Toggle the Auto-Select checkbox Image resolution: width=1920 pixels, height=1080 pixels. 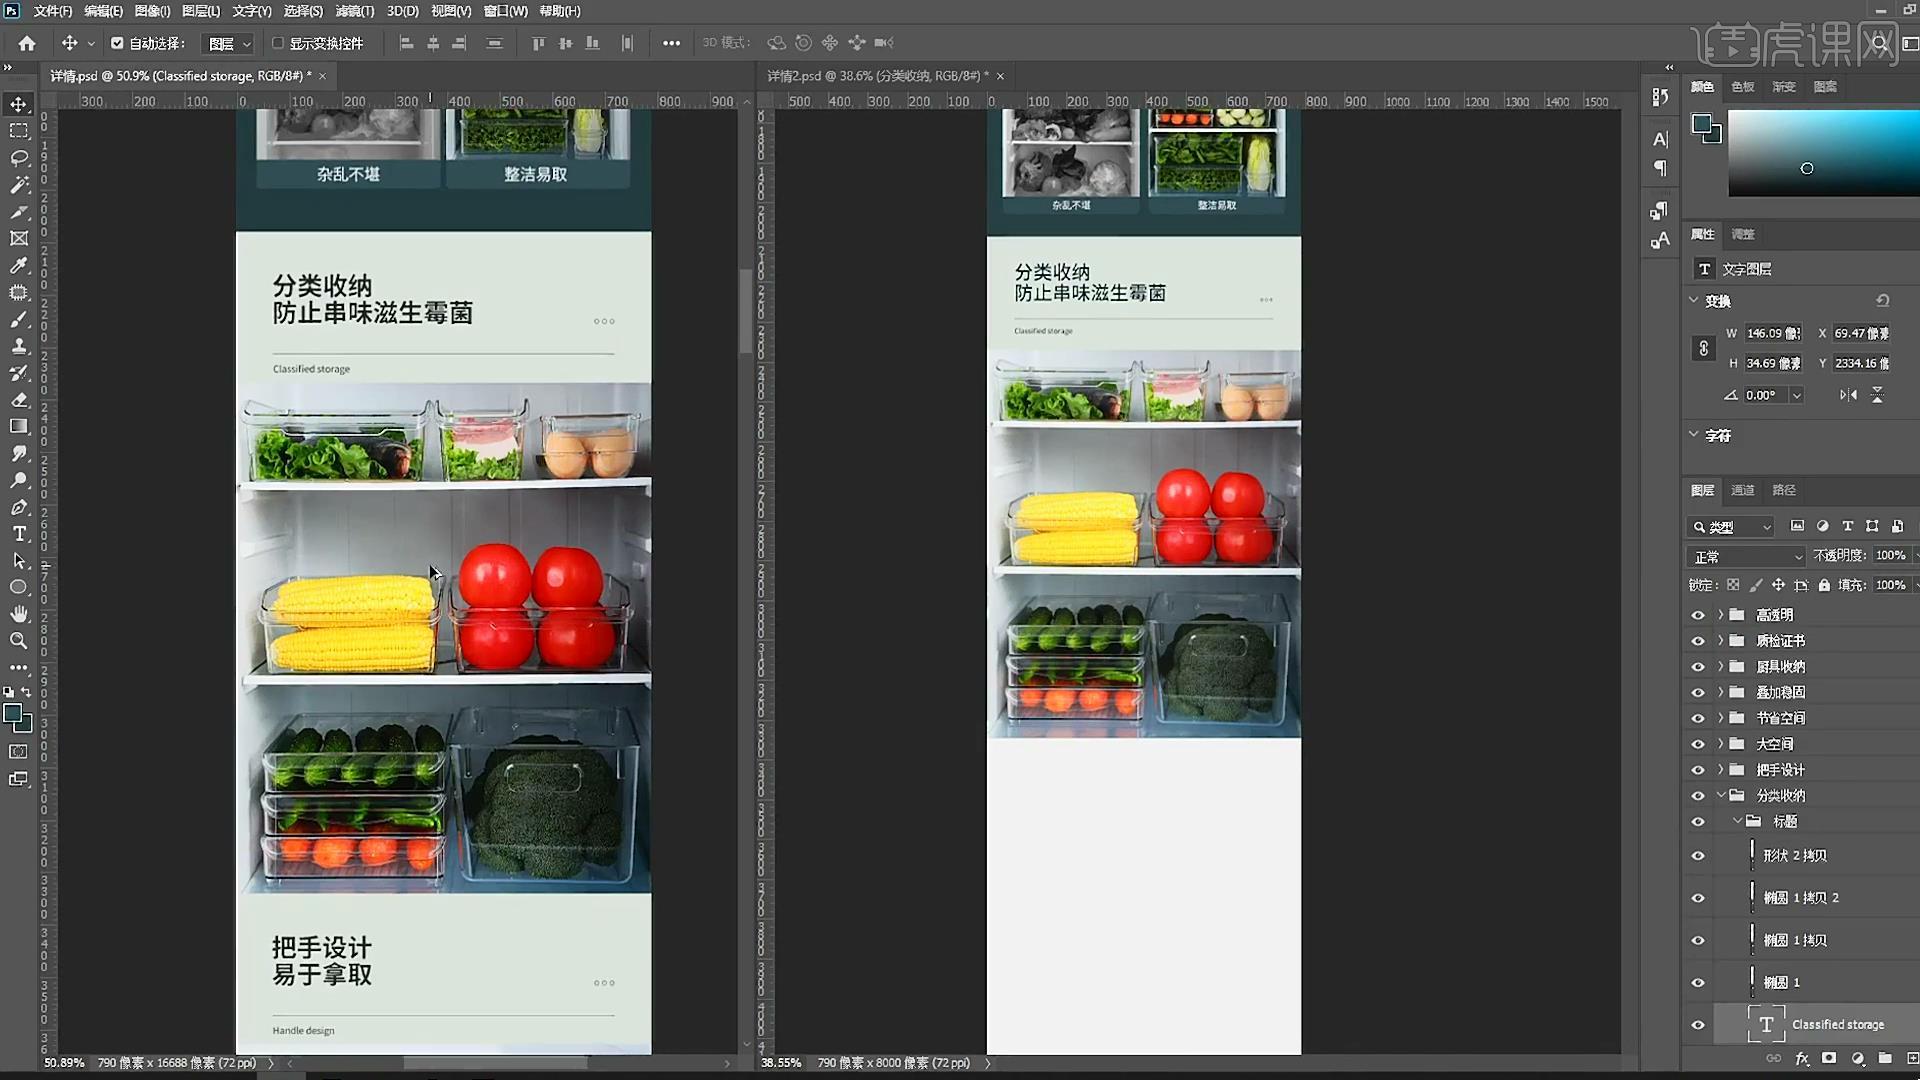[117, 43]
